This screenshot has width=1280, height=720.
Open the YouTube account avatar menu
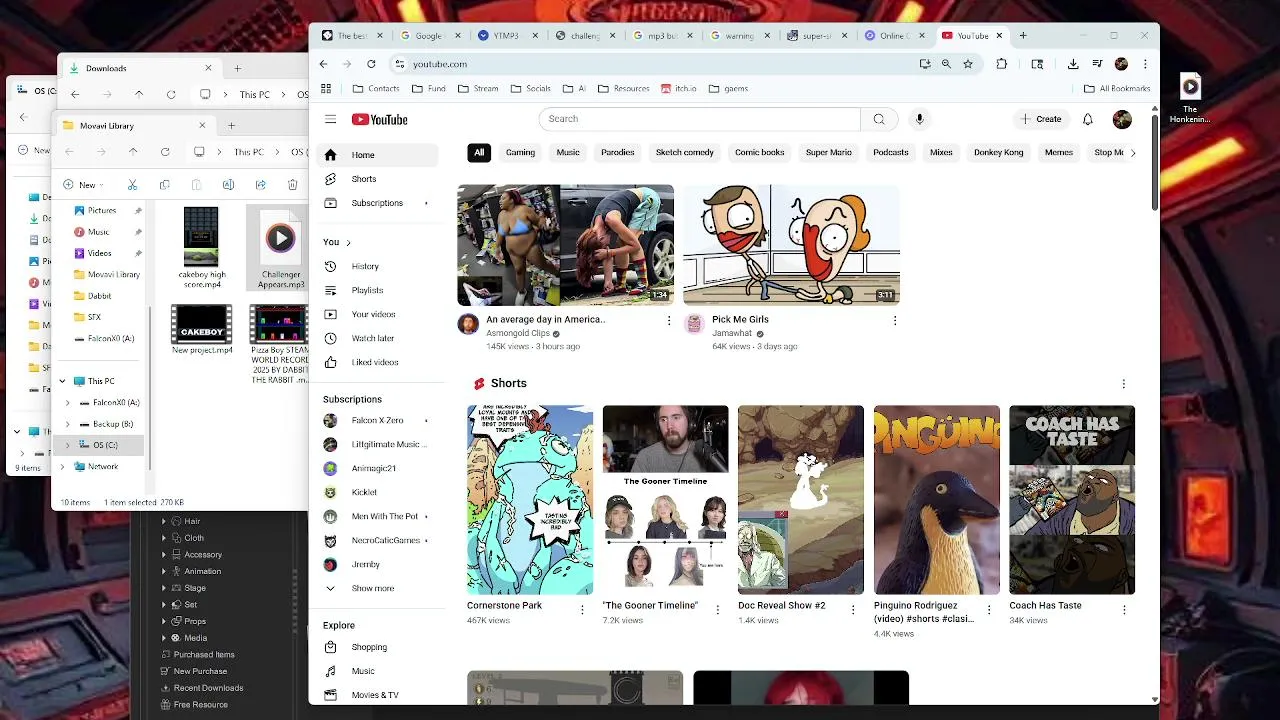point(1122,119)
